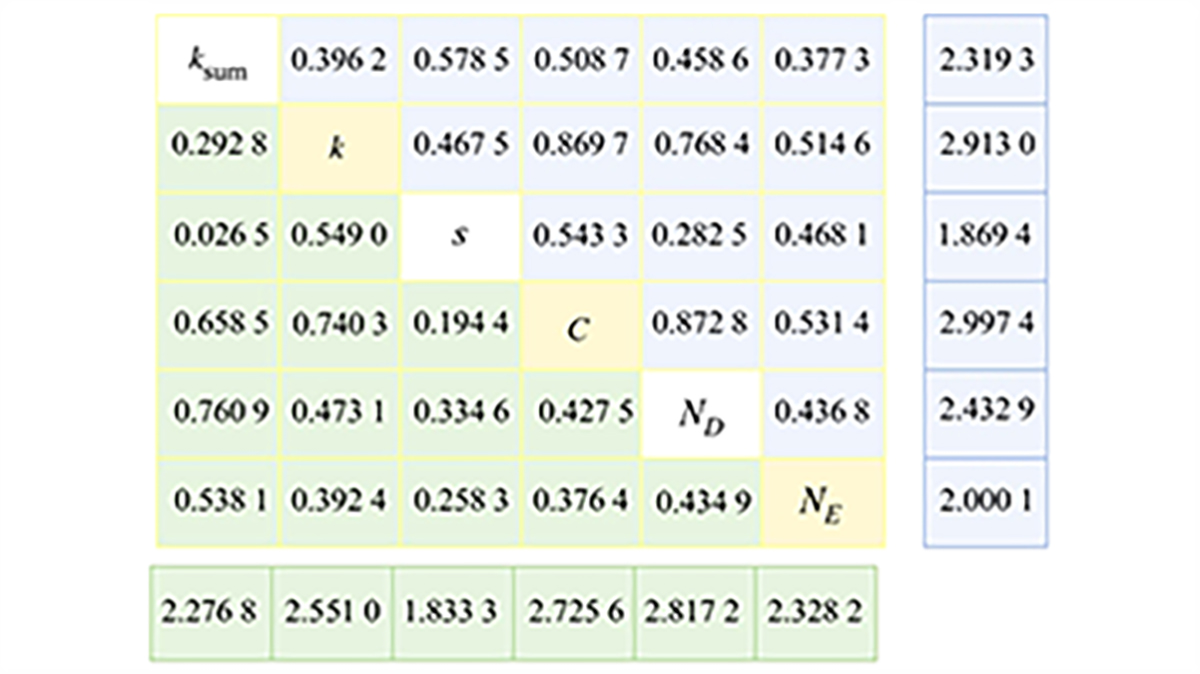This screenshot has width=1200, height=674.
Task: Click the cell containing 0.396 2
Action: 339,62
